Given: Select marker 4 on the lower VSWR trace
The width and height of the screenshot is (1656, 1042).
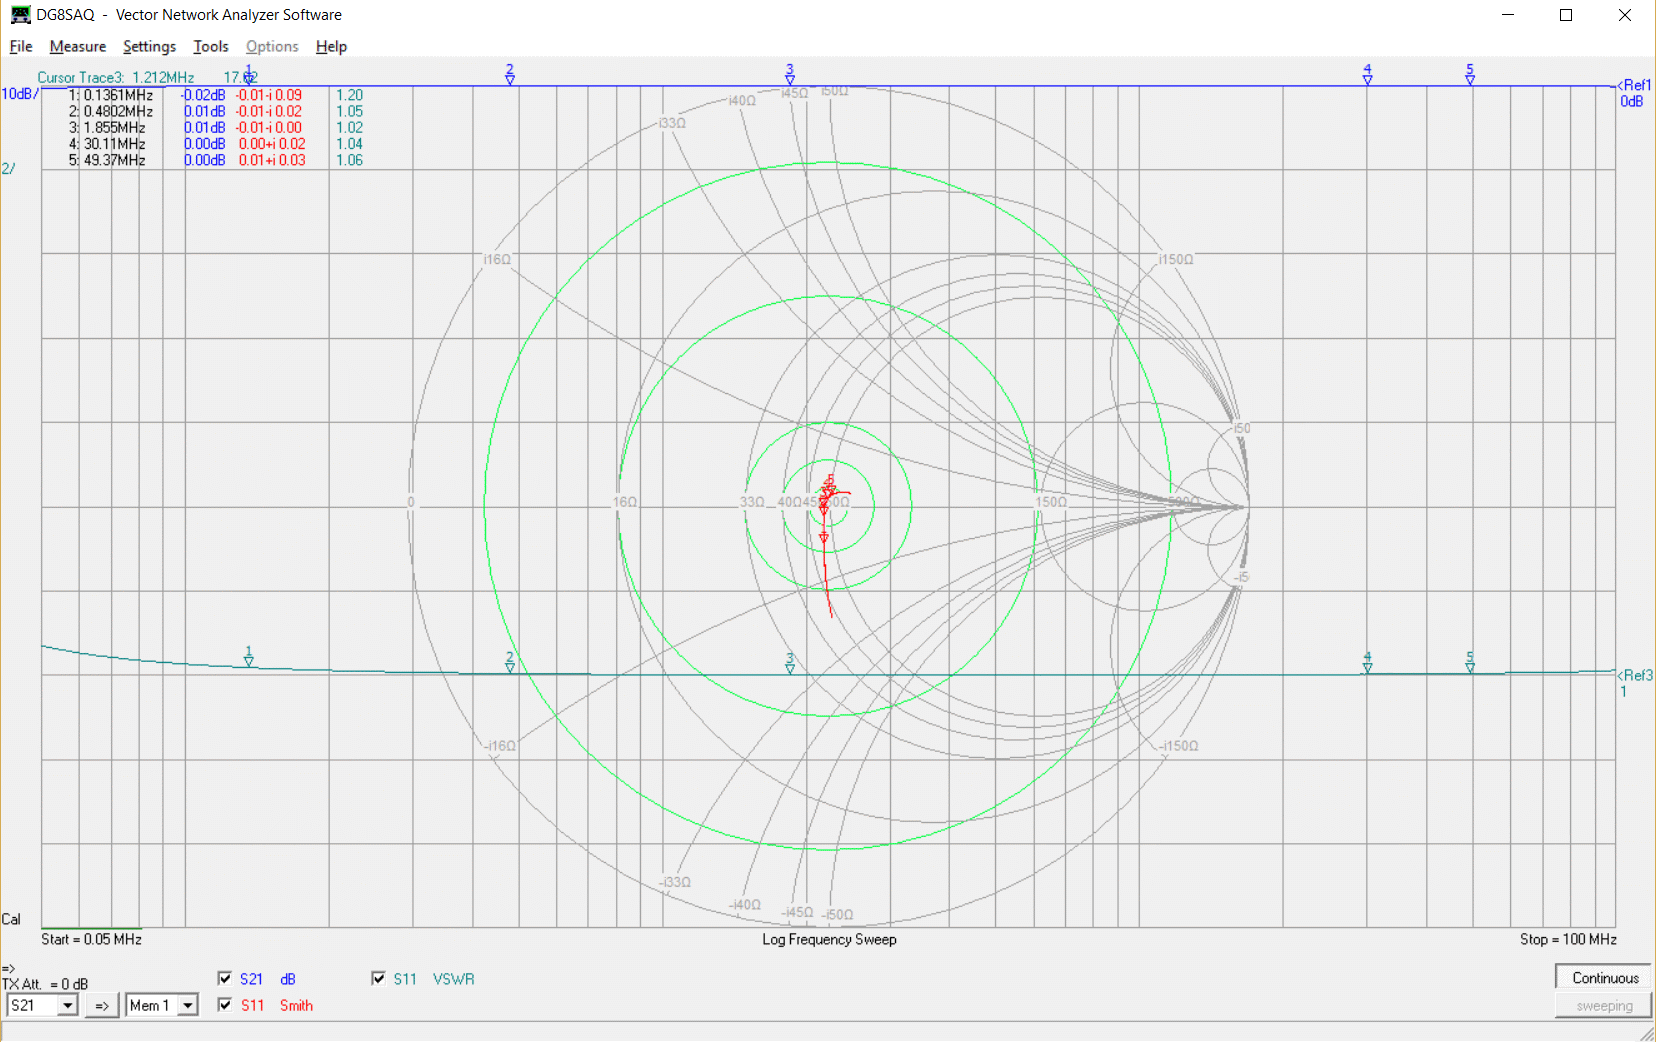Looking at the screenshot, I should [x=1367, y=663].
